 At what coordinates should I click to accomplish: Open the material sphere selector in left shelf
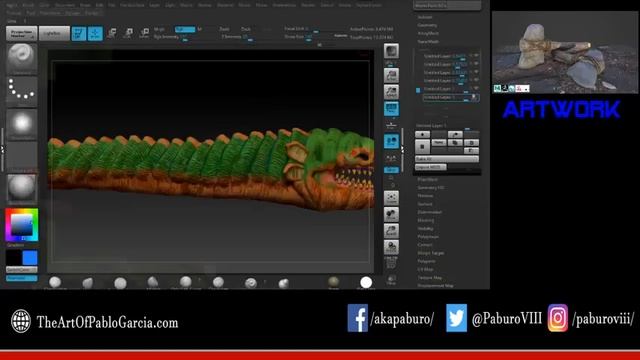22,189
